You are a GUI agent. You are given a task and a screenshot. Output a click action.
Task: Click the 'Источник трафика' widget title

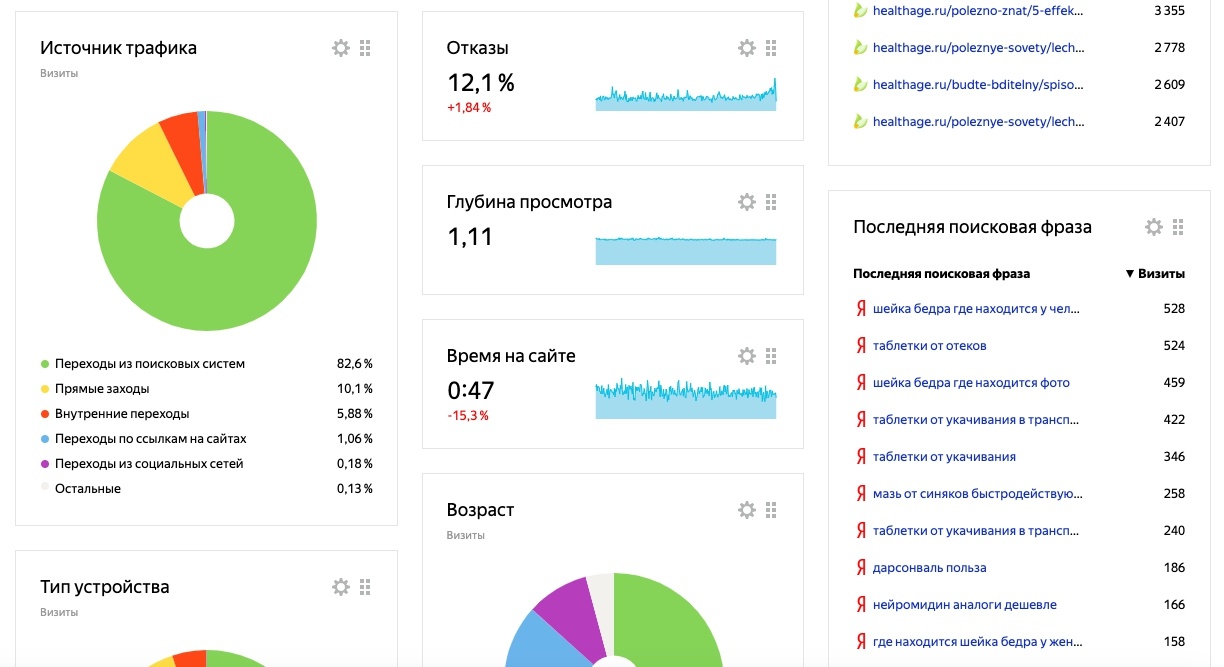click(x=118, y=48)
